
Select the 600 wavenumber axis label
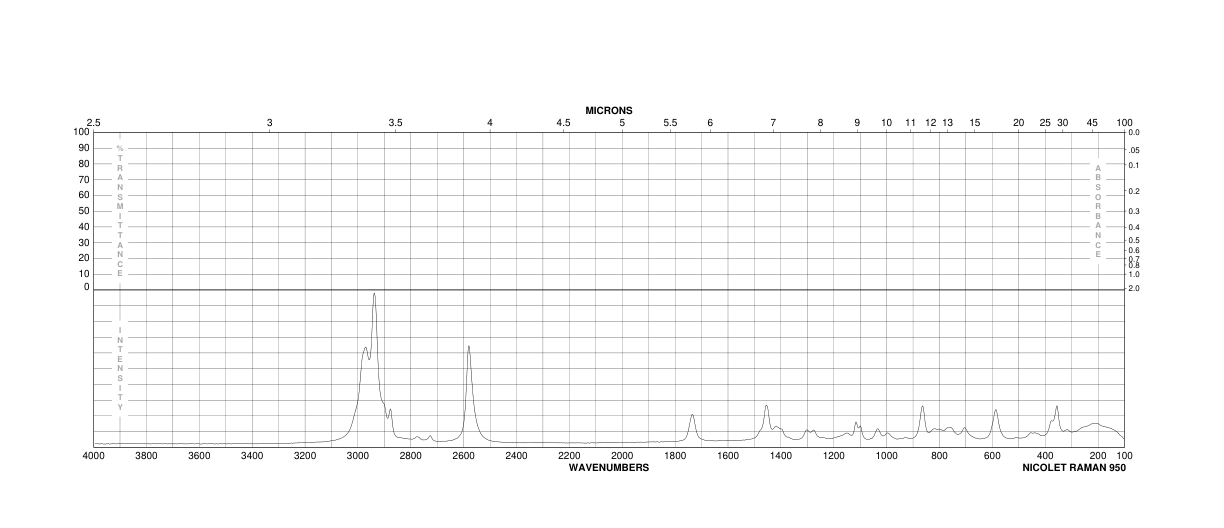(x=992, y=456)
